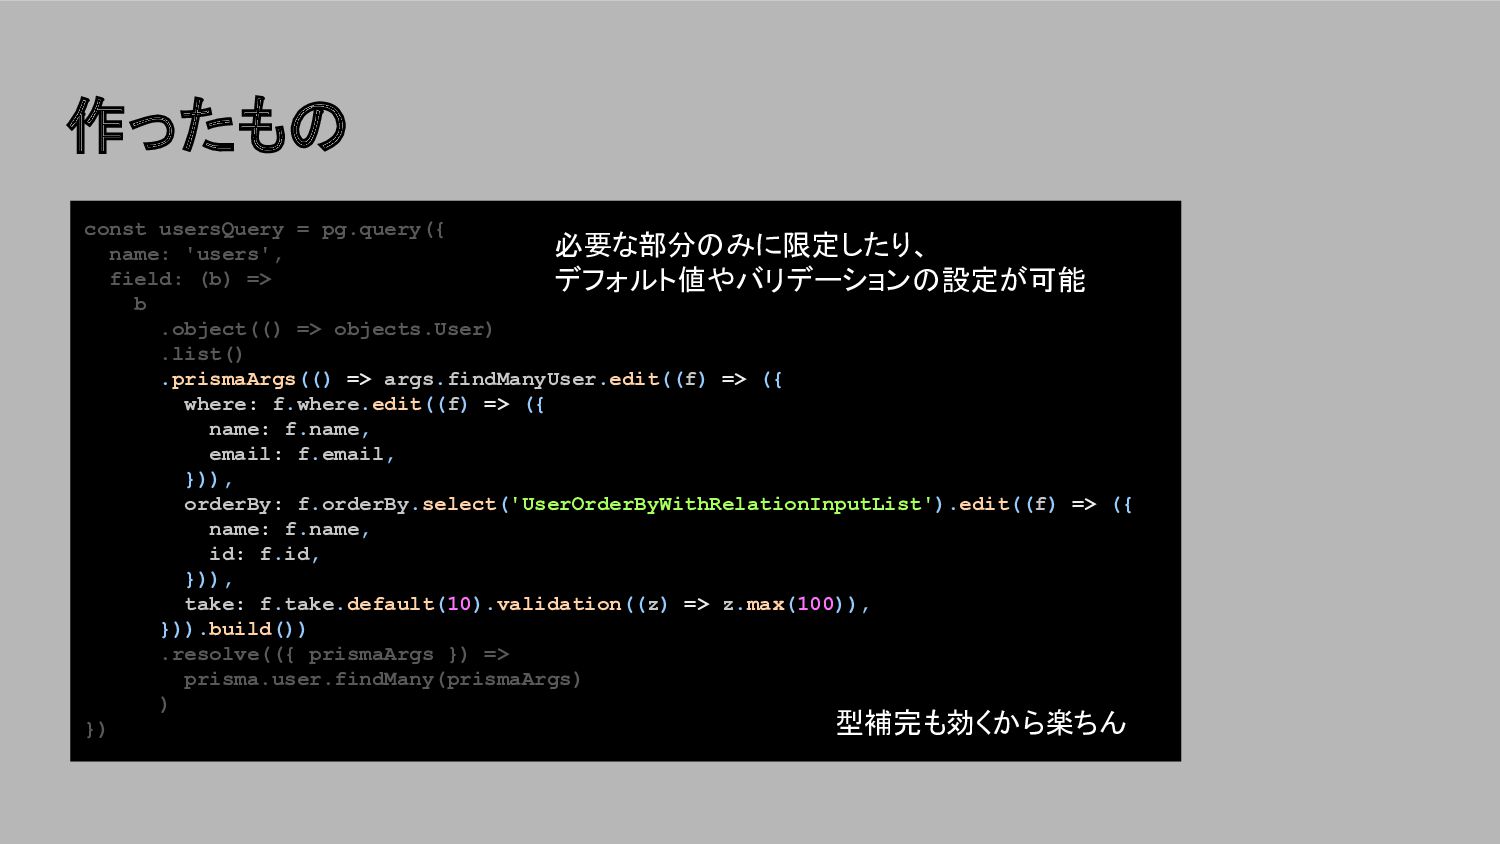Viewport: 1500px width, 844px height.
Task: Click the line 'prisma.user.findMany(prismaArgs)'
Action: click(x=383, y=679)
